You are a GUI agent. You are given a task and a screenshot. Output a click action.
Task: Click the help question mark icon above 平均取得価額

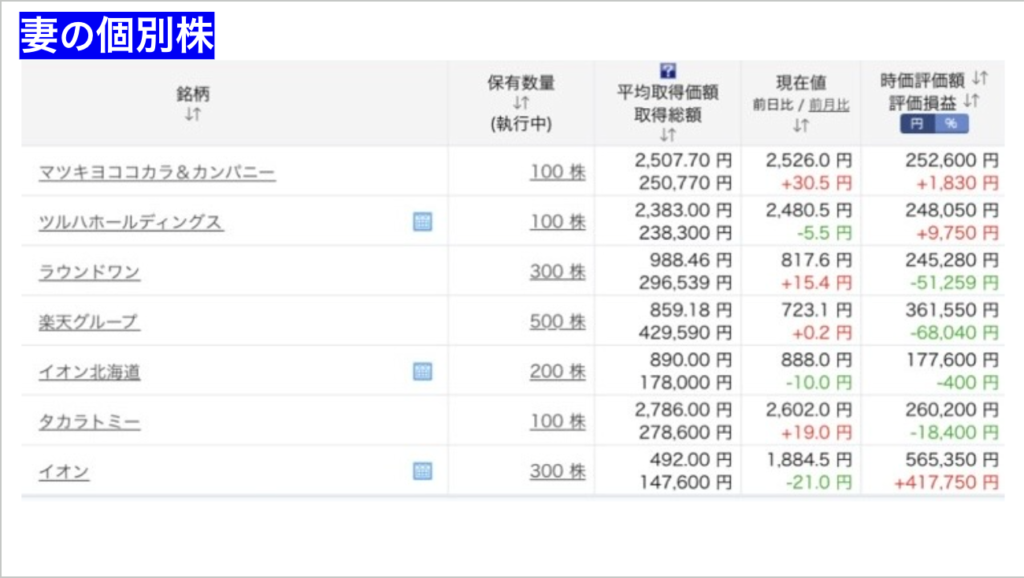668,71
